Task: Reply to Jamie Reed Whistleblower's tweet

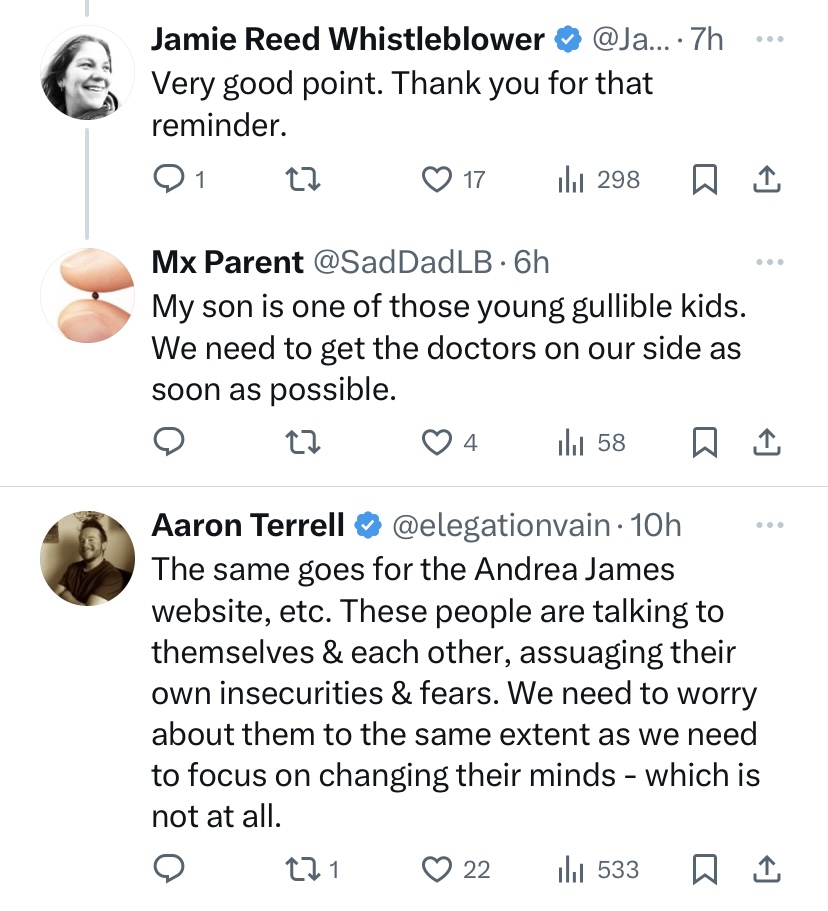Action: point(169,180)
